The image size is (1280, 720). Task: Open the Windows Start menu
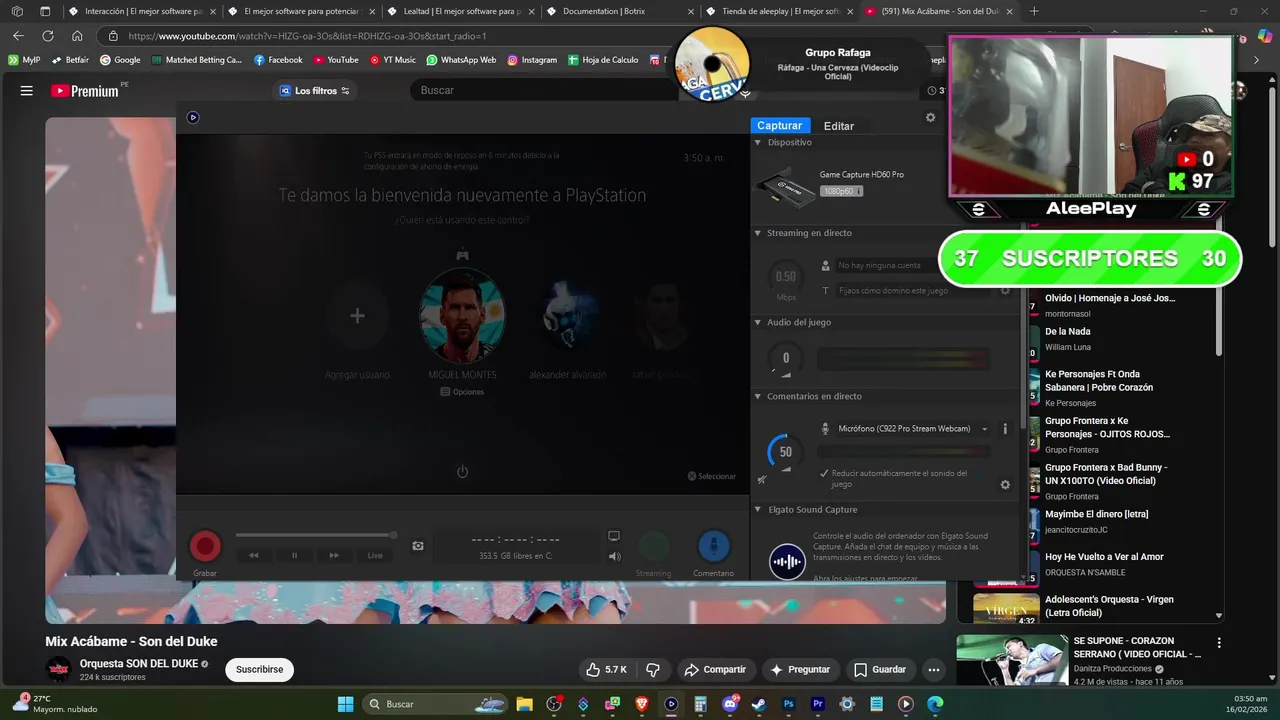point(345,704)
